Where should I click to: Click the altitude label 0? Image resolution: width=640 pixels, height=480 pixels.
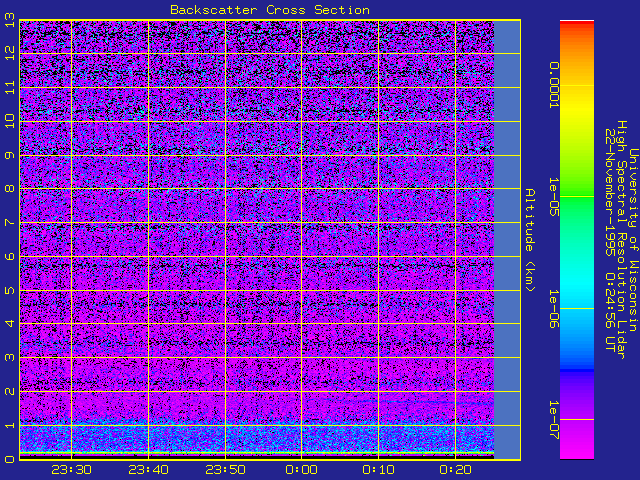pos(10,459)
